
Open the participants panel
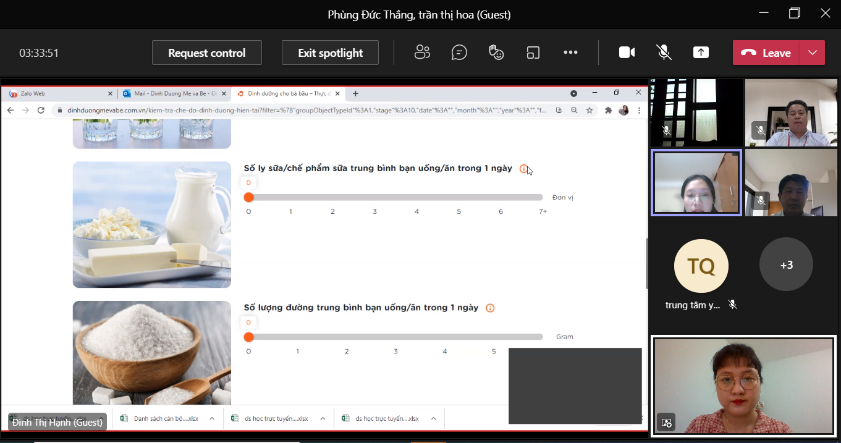tap(422, 52)
